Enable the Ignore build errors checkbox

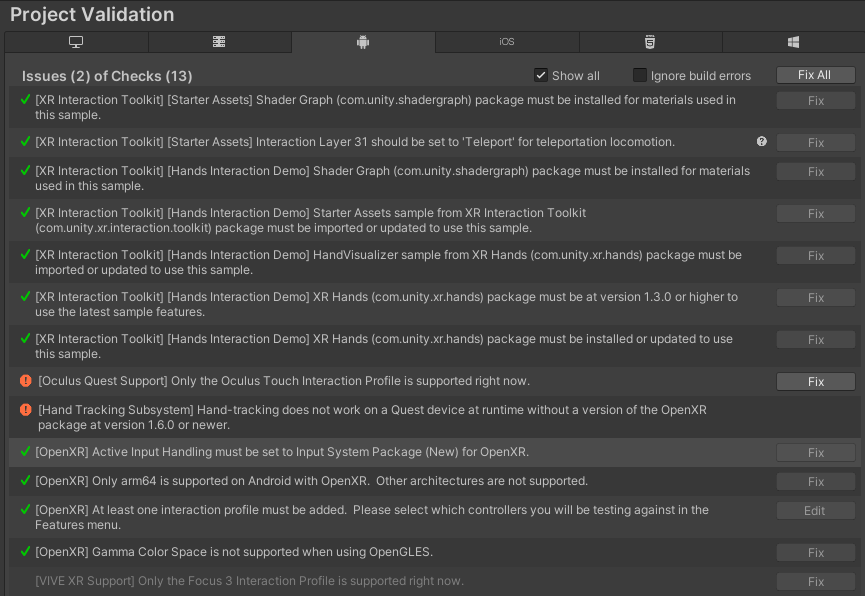[x=639, y=75]
